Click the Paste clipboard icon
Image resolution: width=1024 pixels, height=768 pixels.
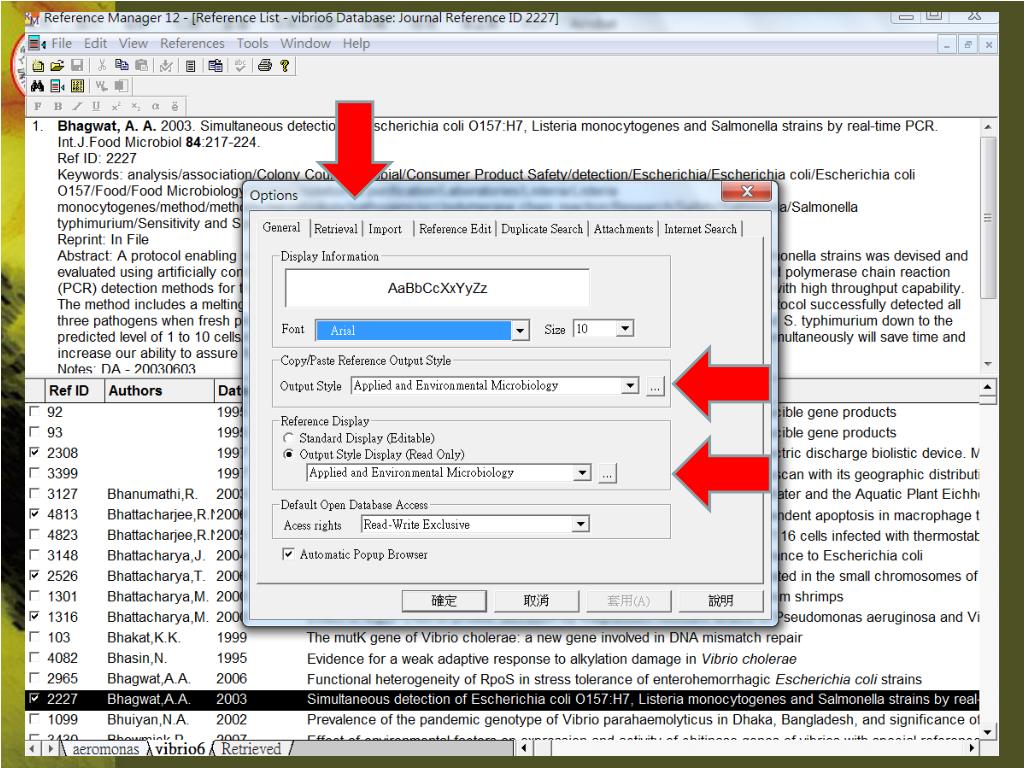141,65
